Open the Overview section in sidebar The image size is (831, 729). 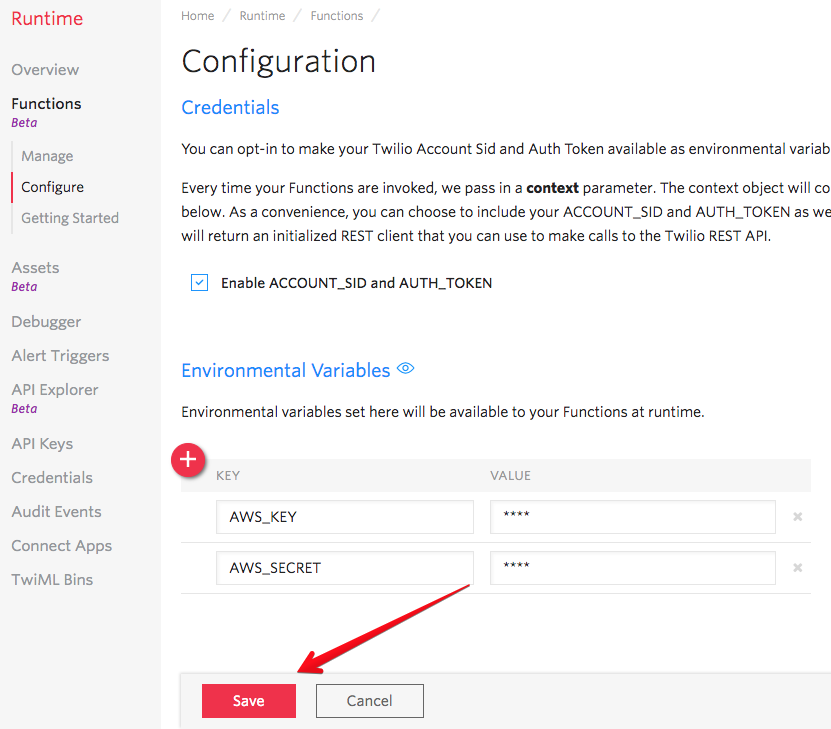pos(45,69)
